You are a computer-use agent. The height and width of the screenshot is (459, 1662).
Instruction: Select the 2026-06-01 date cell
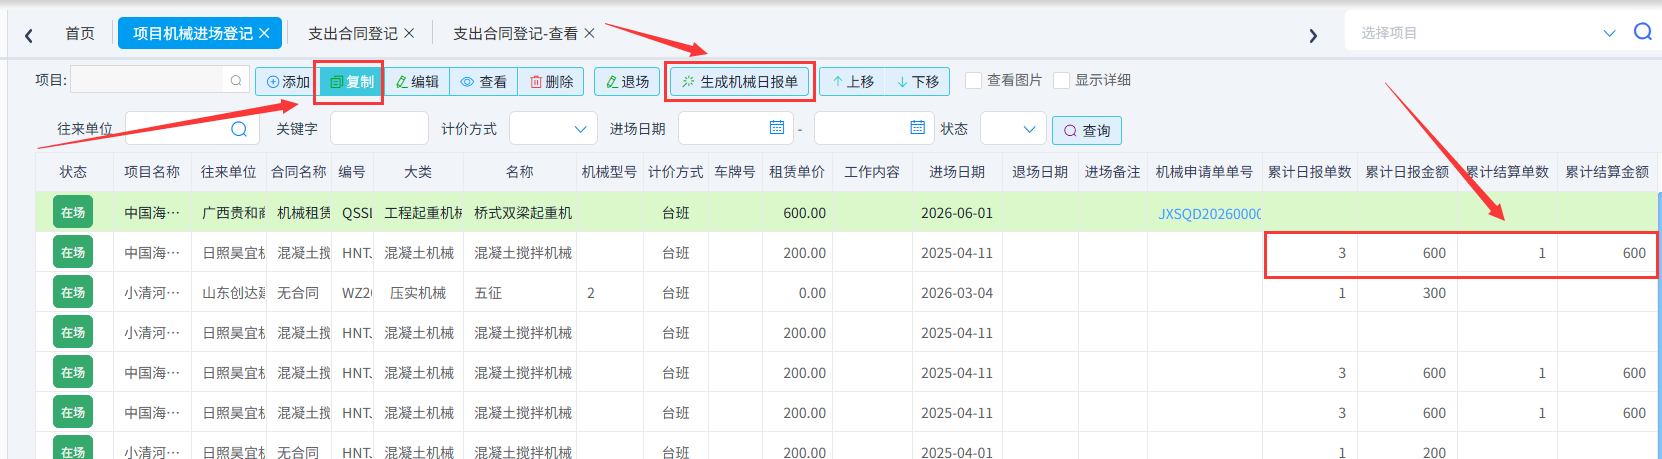point(957,213)
